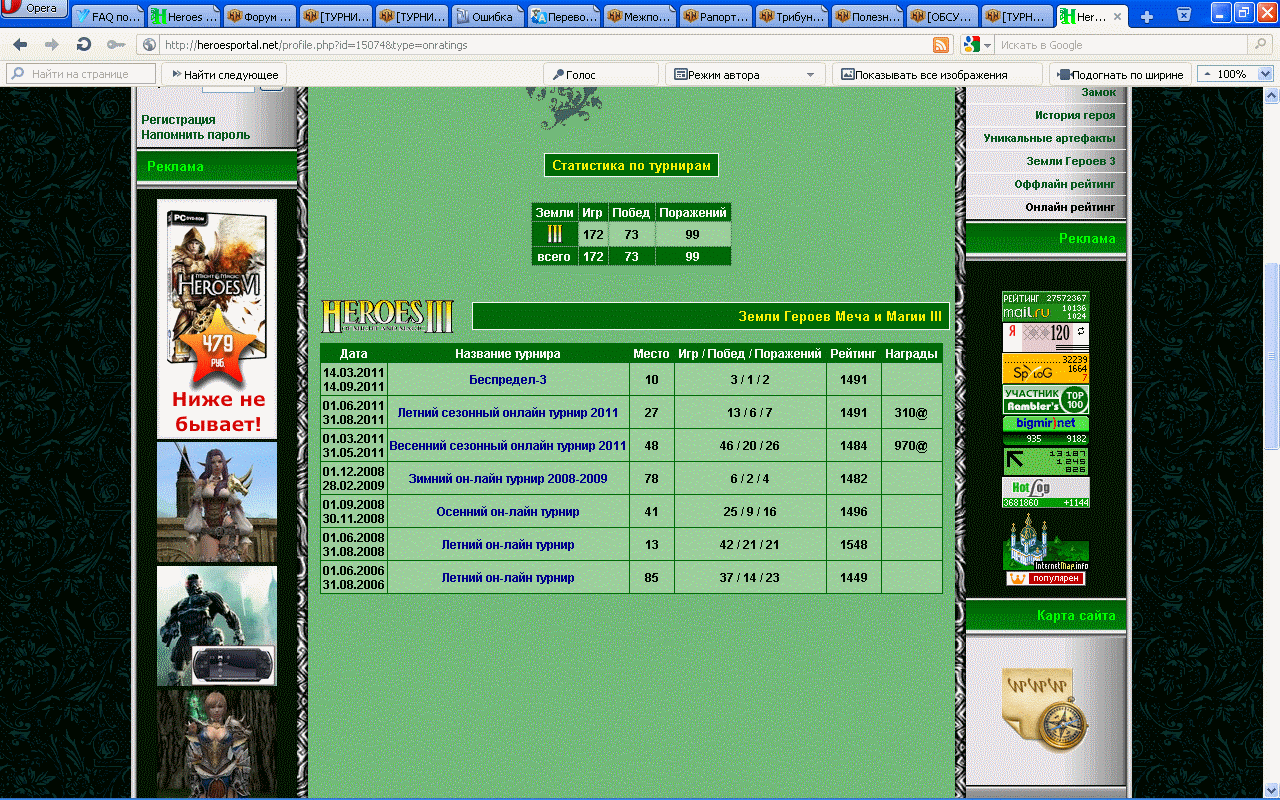Focus the Искать в Google search field
The width and height of the screenshot is (1280, 800).
tap(1120, 45)
